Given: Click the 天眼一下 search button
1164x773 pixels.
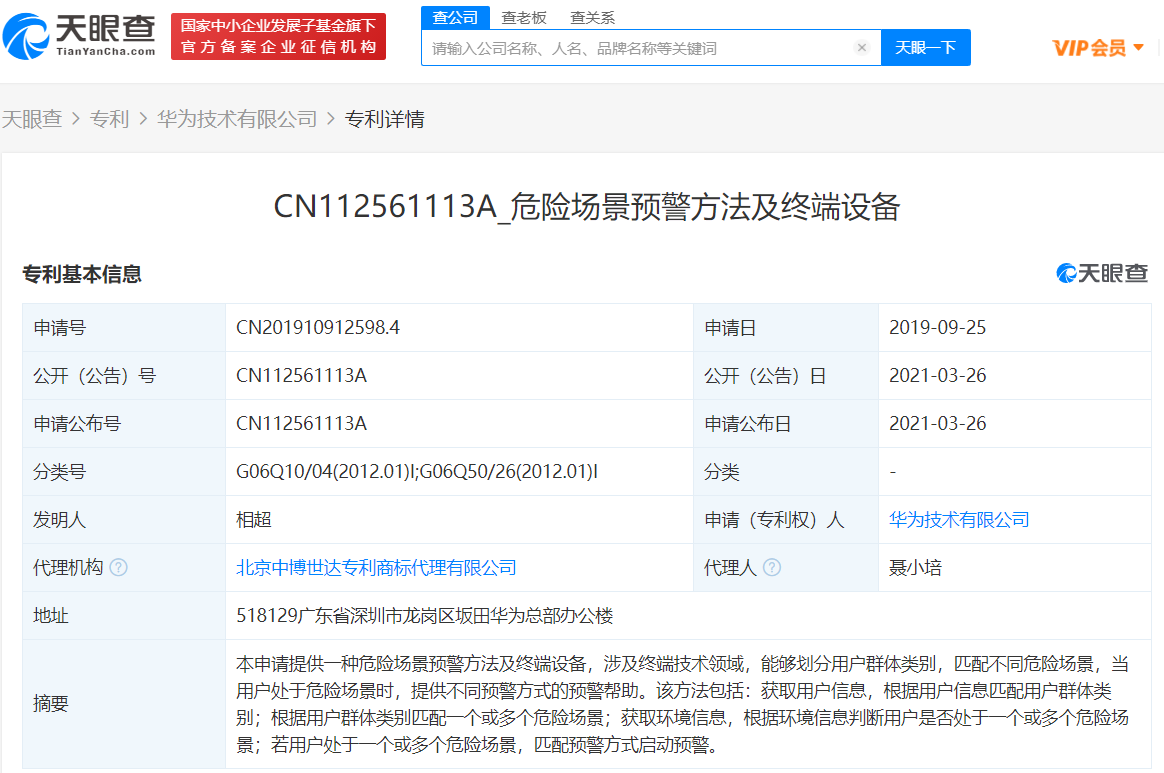Looking at the screenshot, I should pos(925,48).
